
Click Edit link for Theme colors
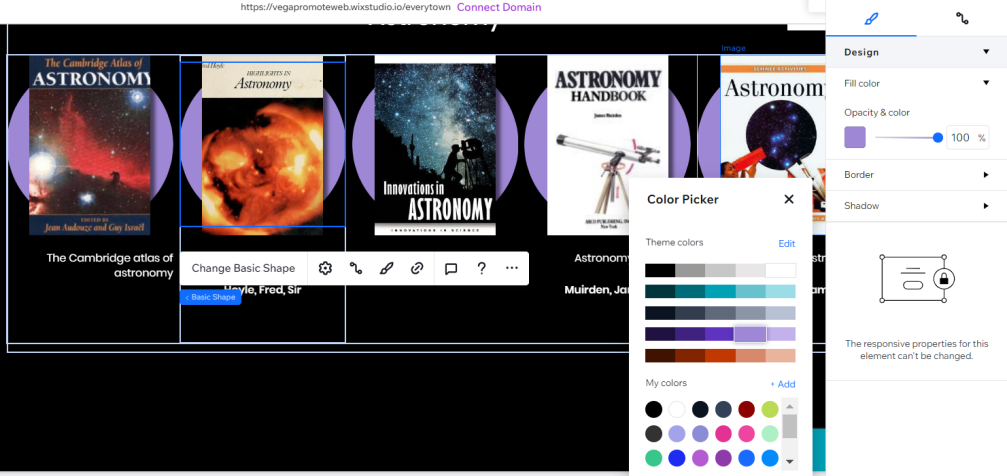787,243
